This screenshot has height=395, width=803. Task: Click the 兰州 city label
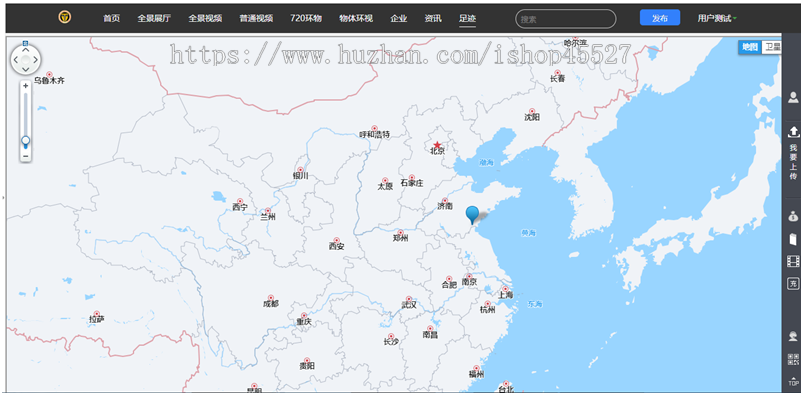pos(268,217)
